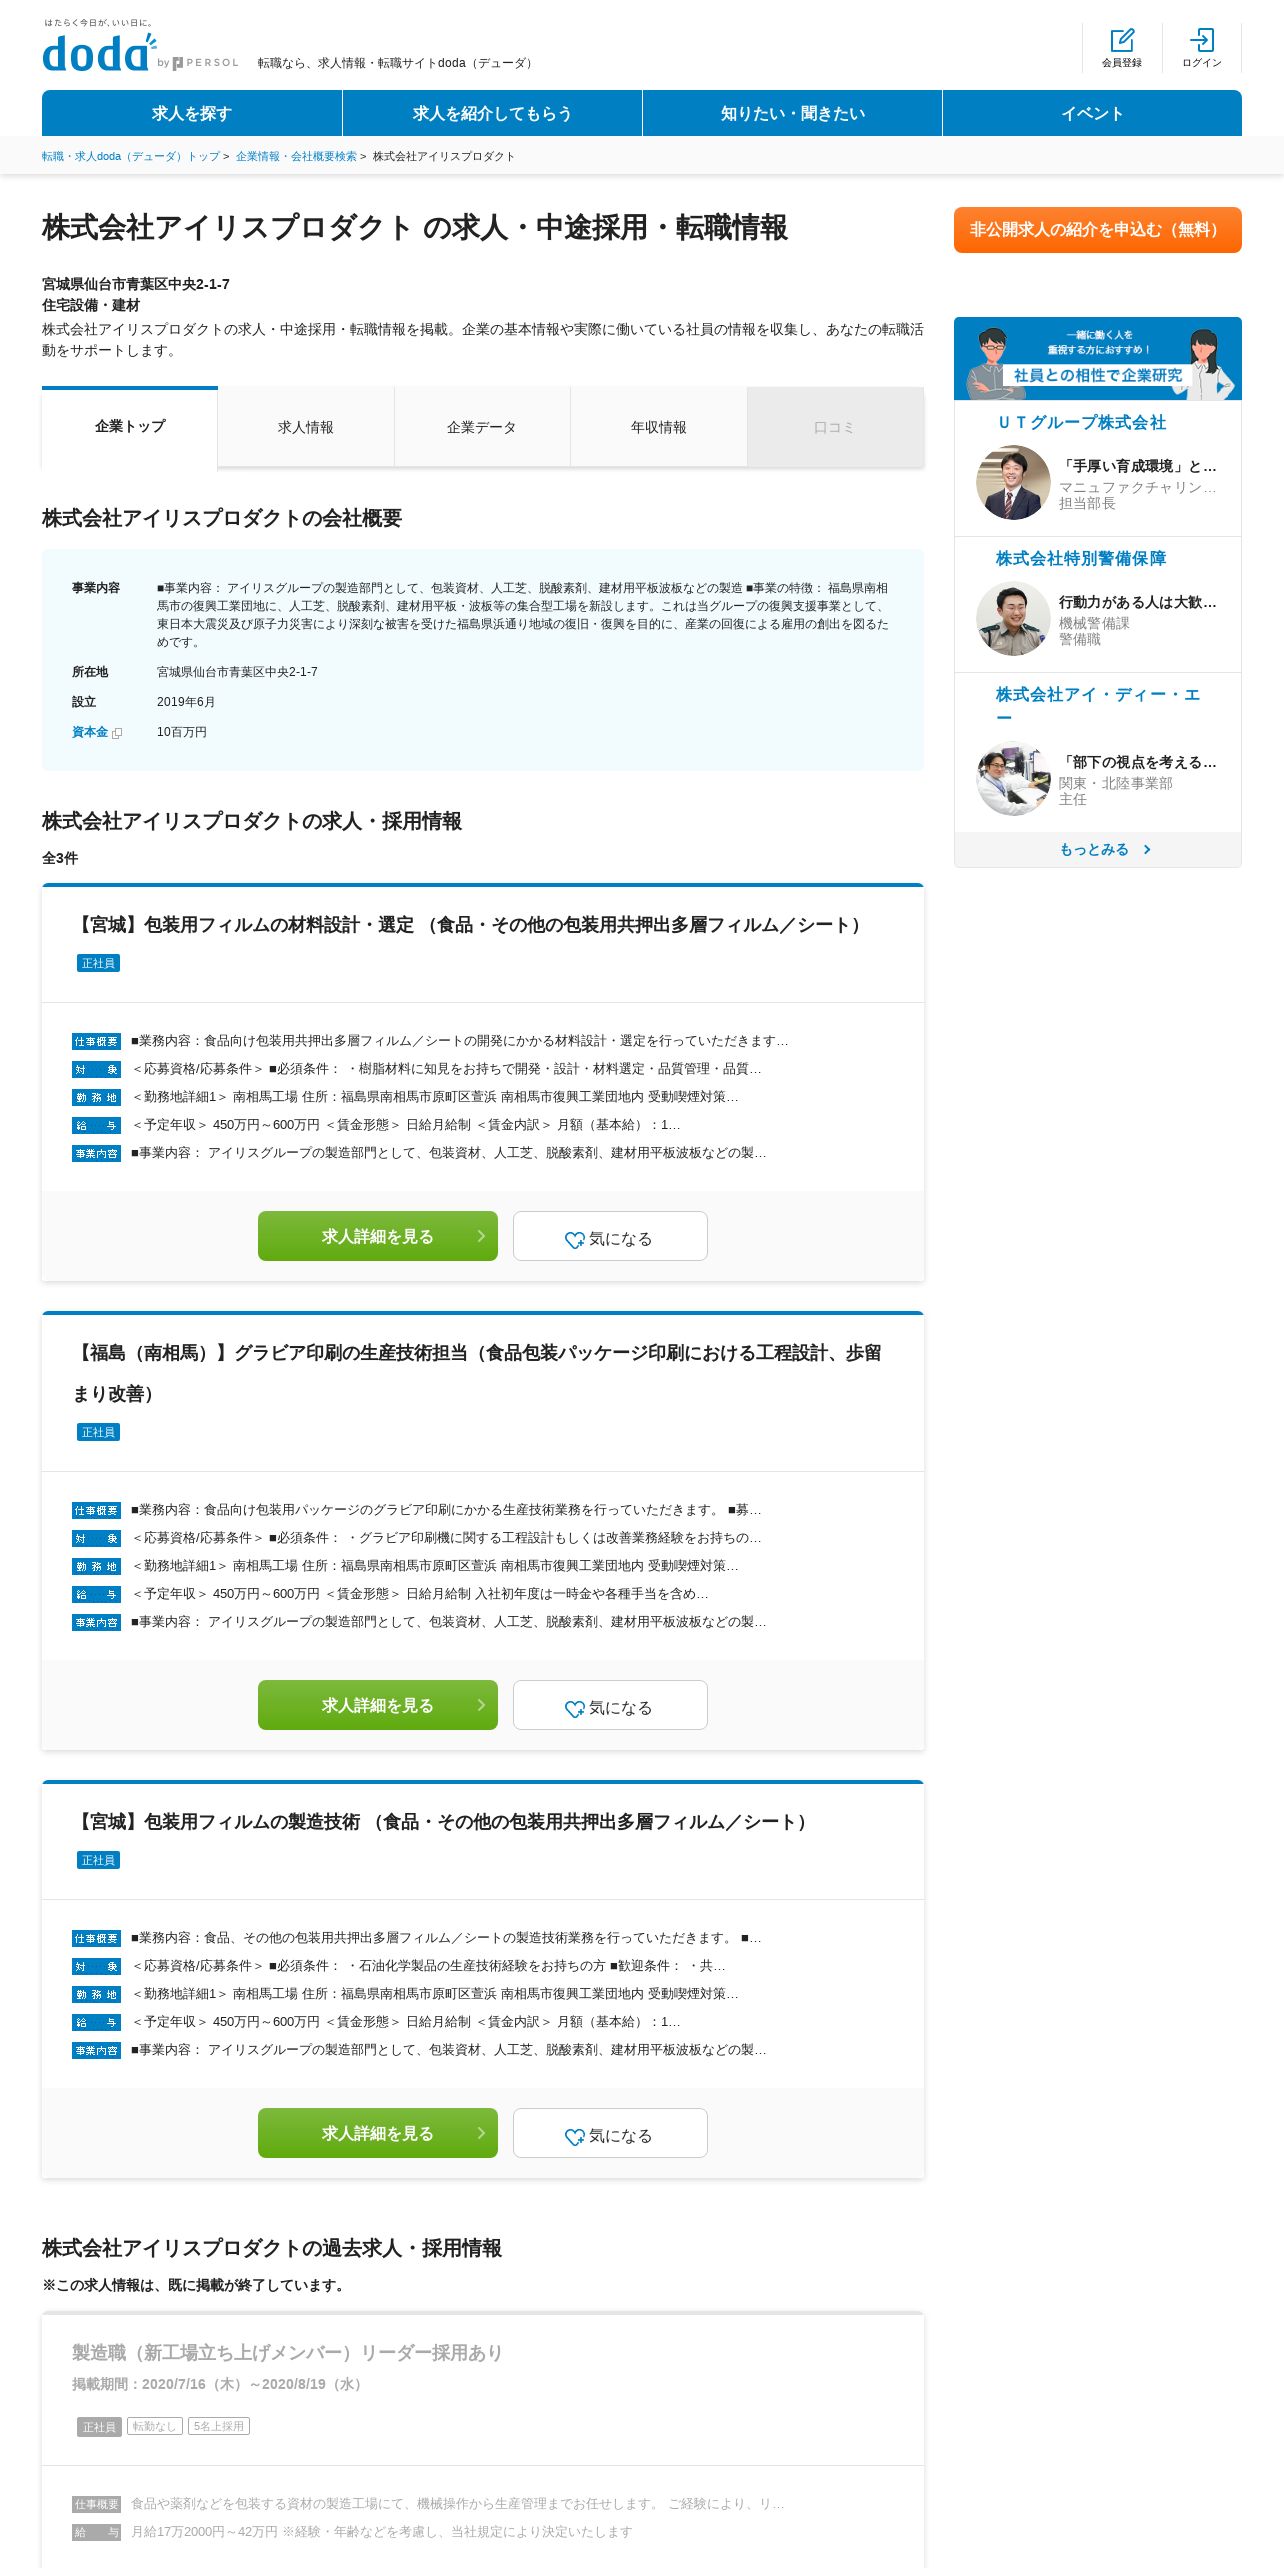This screenshot has width=1284, height=2568.
Task: Click 特別警備保障 employee photo
Action: pyautogui.click(x=1013, y=618)
